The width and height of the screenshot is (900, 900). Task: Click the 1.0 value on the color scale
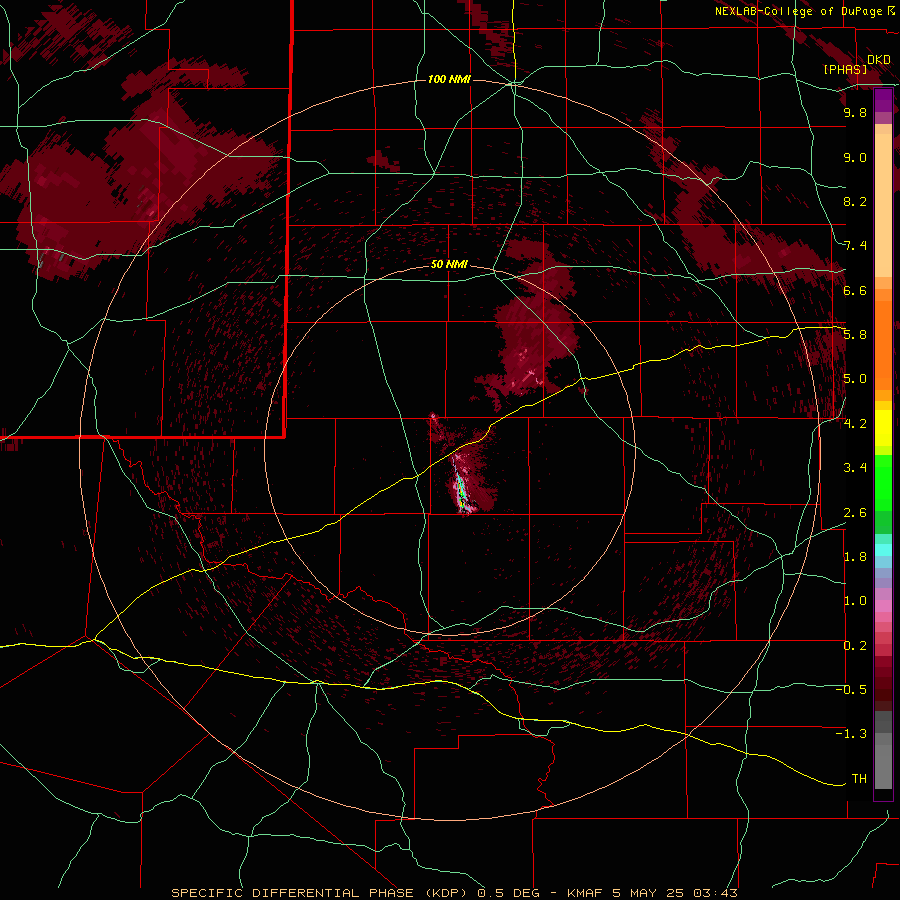tap(855, 601)
